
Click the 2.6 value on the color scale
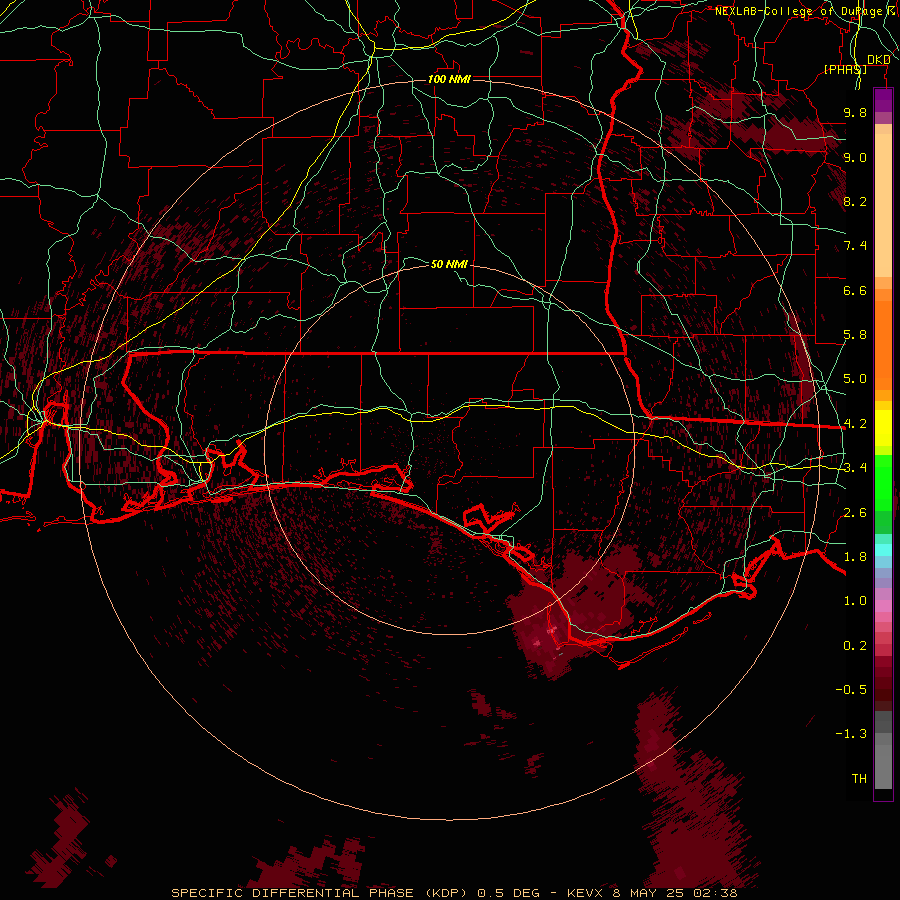click(x=855, y=512)
